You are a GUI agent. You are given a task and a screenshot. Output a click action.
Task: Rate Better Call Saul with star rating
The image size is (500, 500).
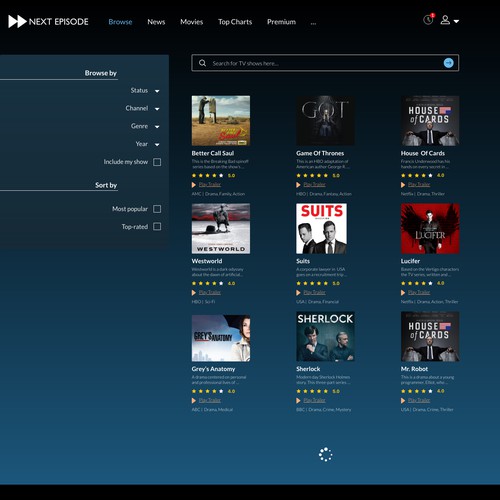(208, 175)
